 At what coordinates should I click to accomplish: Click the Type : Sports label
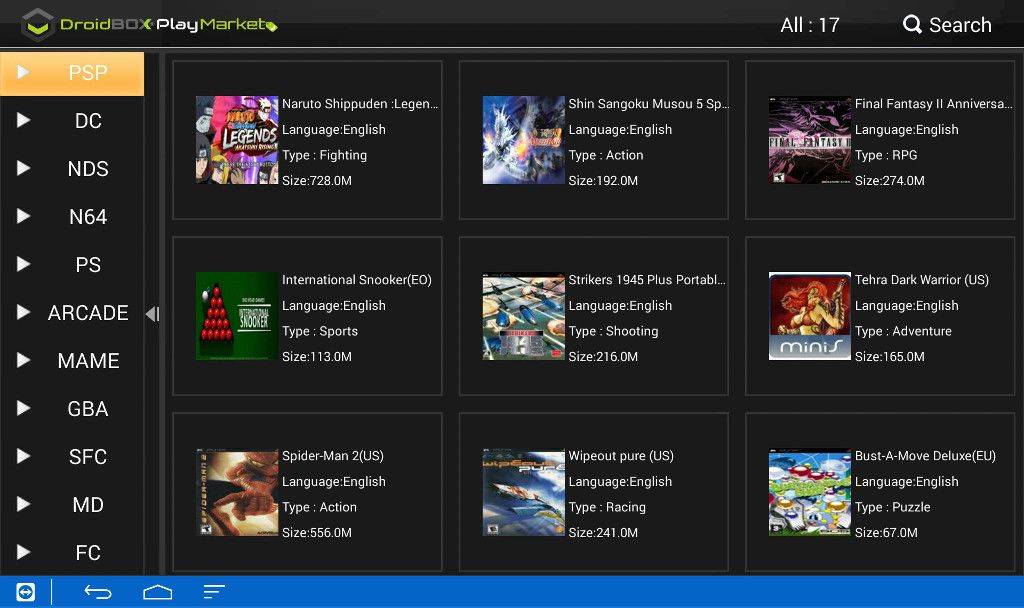(x=320, y=331)
